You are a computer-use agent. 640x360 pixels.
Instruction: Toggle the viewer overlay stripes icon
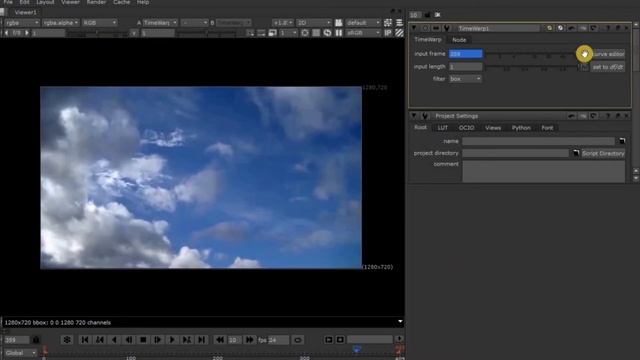[x=399, y=33]
